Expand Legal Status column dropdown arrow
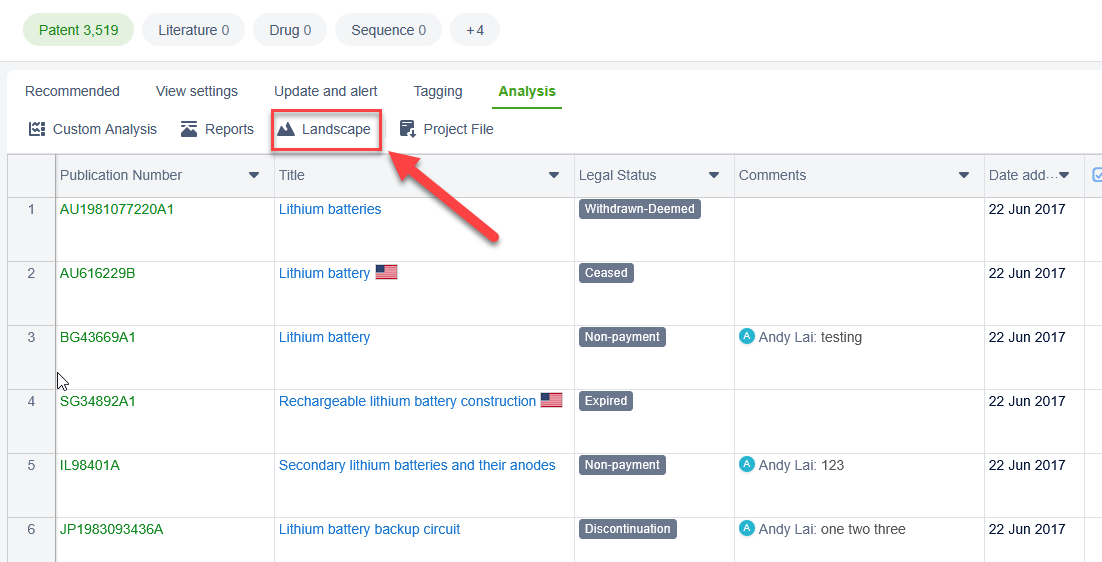The width and height of the screenshot is (1102, 562). 714,175
